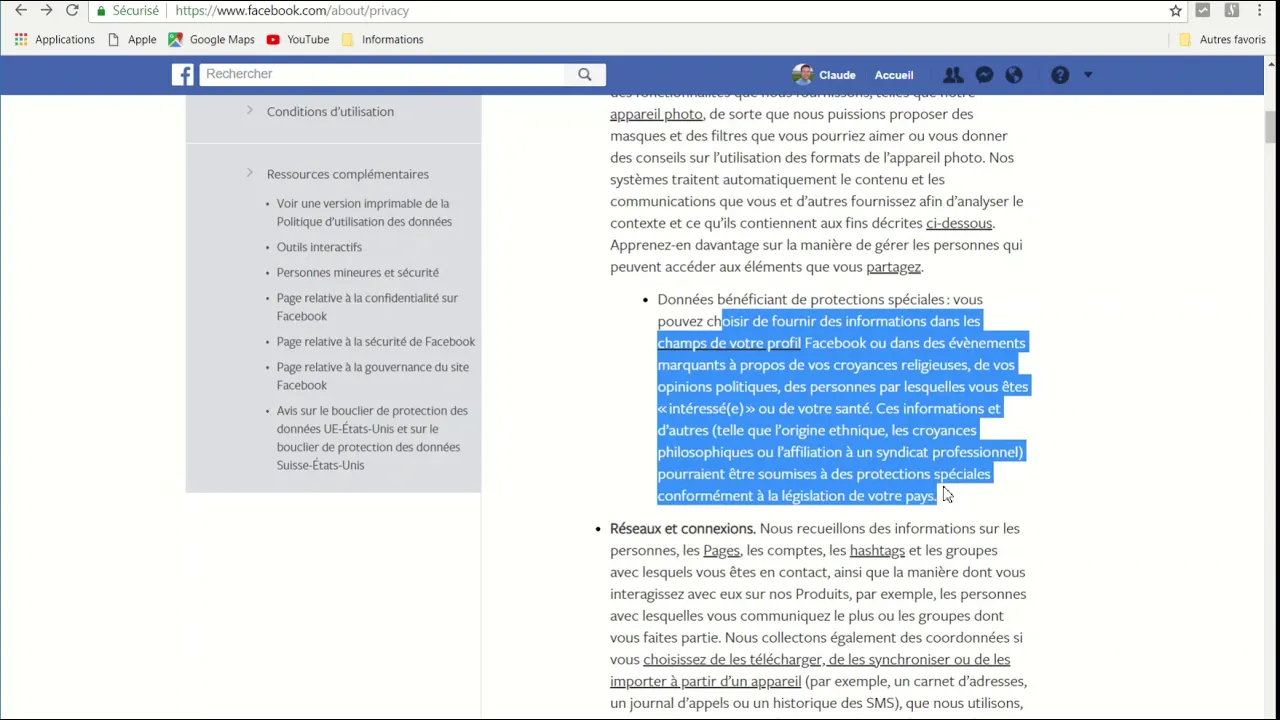Screen dimensions: 1280x720
Task: Click the browser forward arrow
Action: (46, 10)
